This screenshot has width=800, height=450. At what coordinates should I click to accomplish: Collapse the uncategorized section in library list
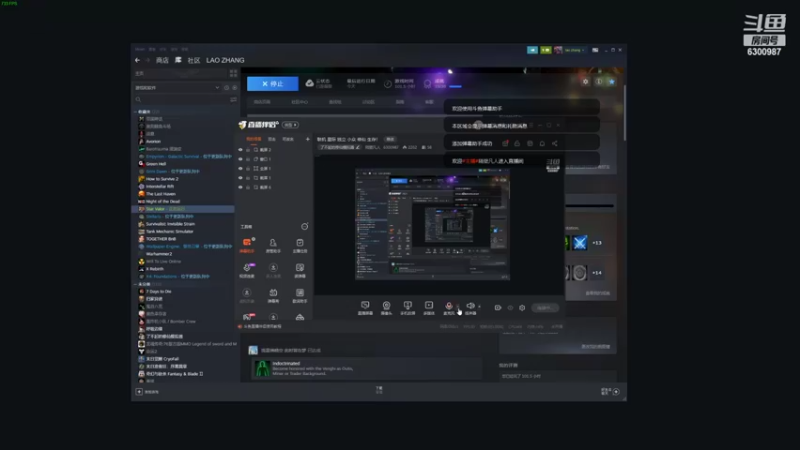[x=136, y=284]
